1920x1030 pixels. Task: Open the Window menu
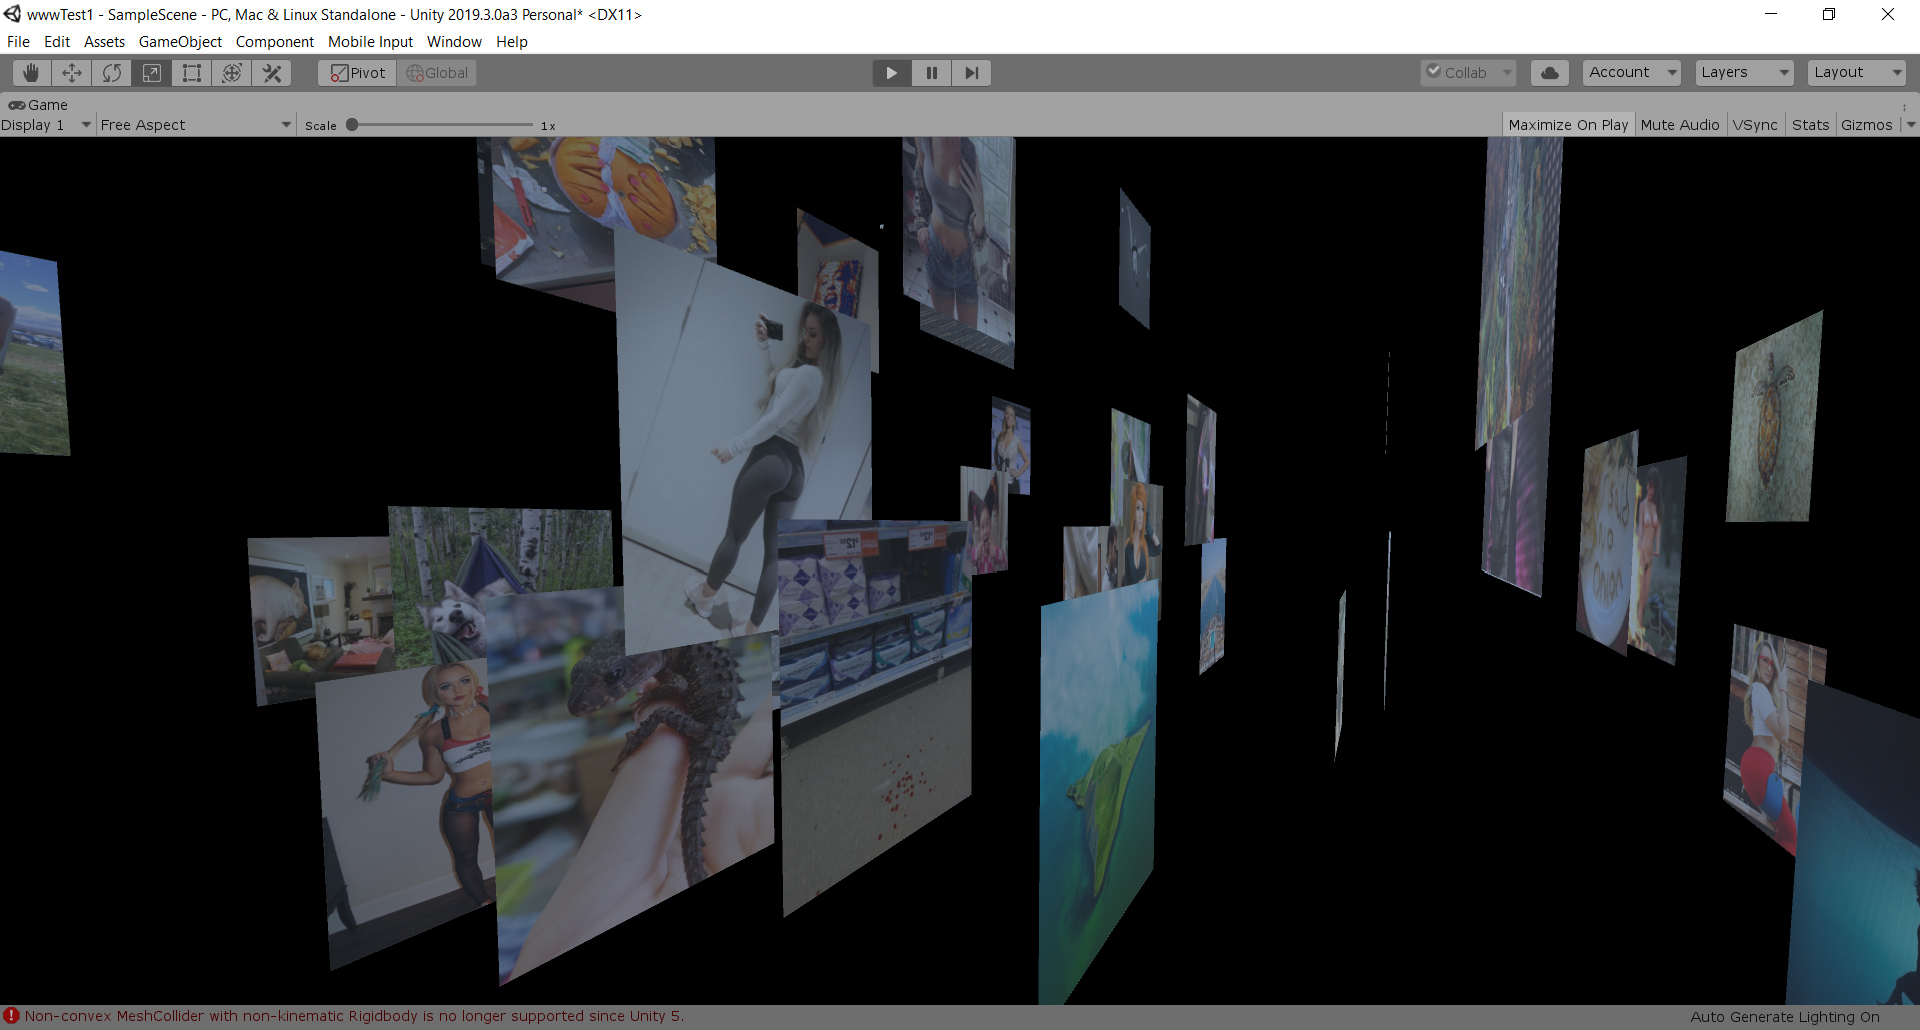[454, 42]
